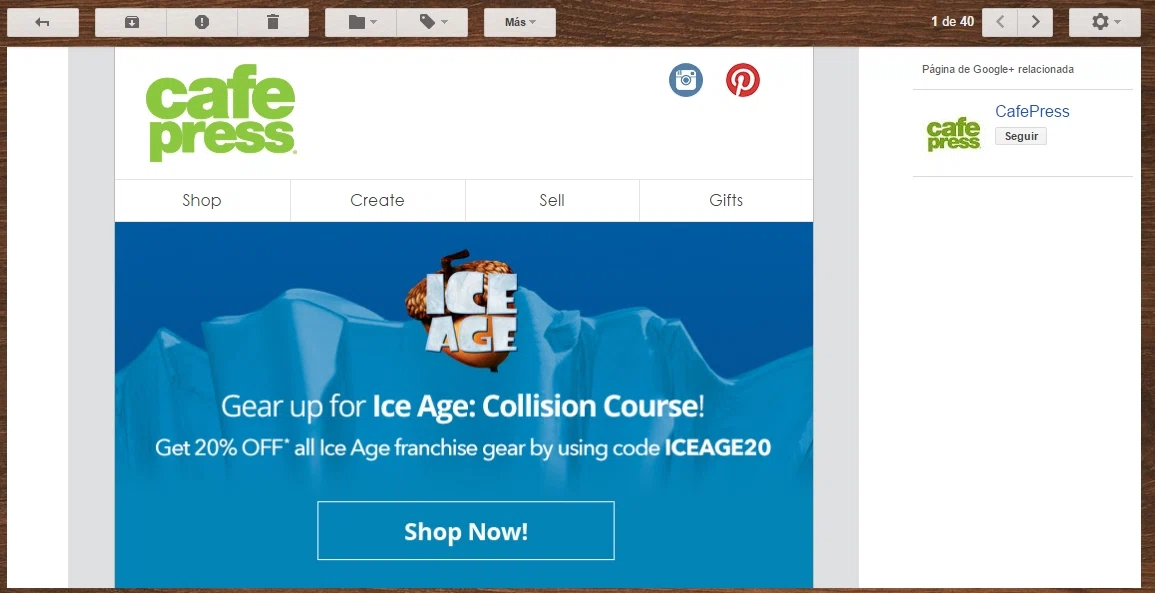Delete email with trash icon

tap(273, 22)
